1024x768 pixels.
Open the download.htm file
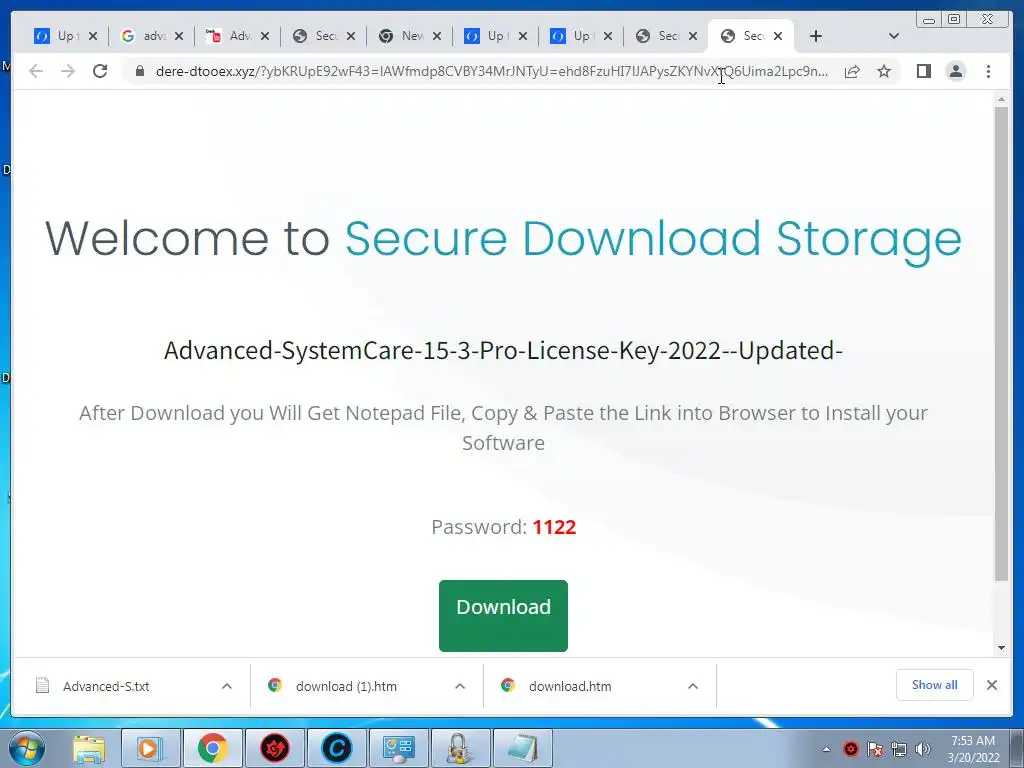coord(569,686)
